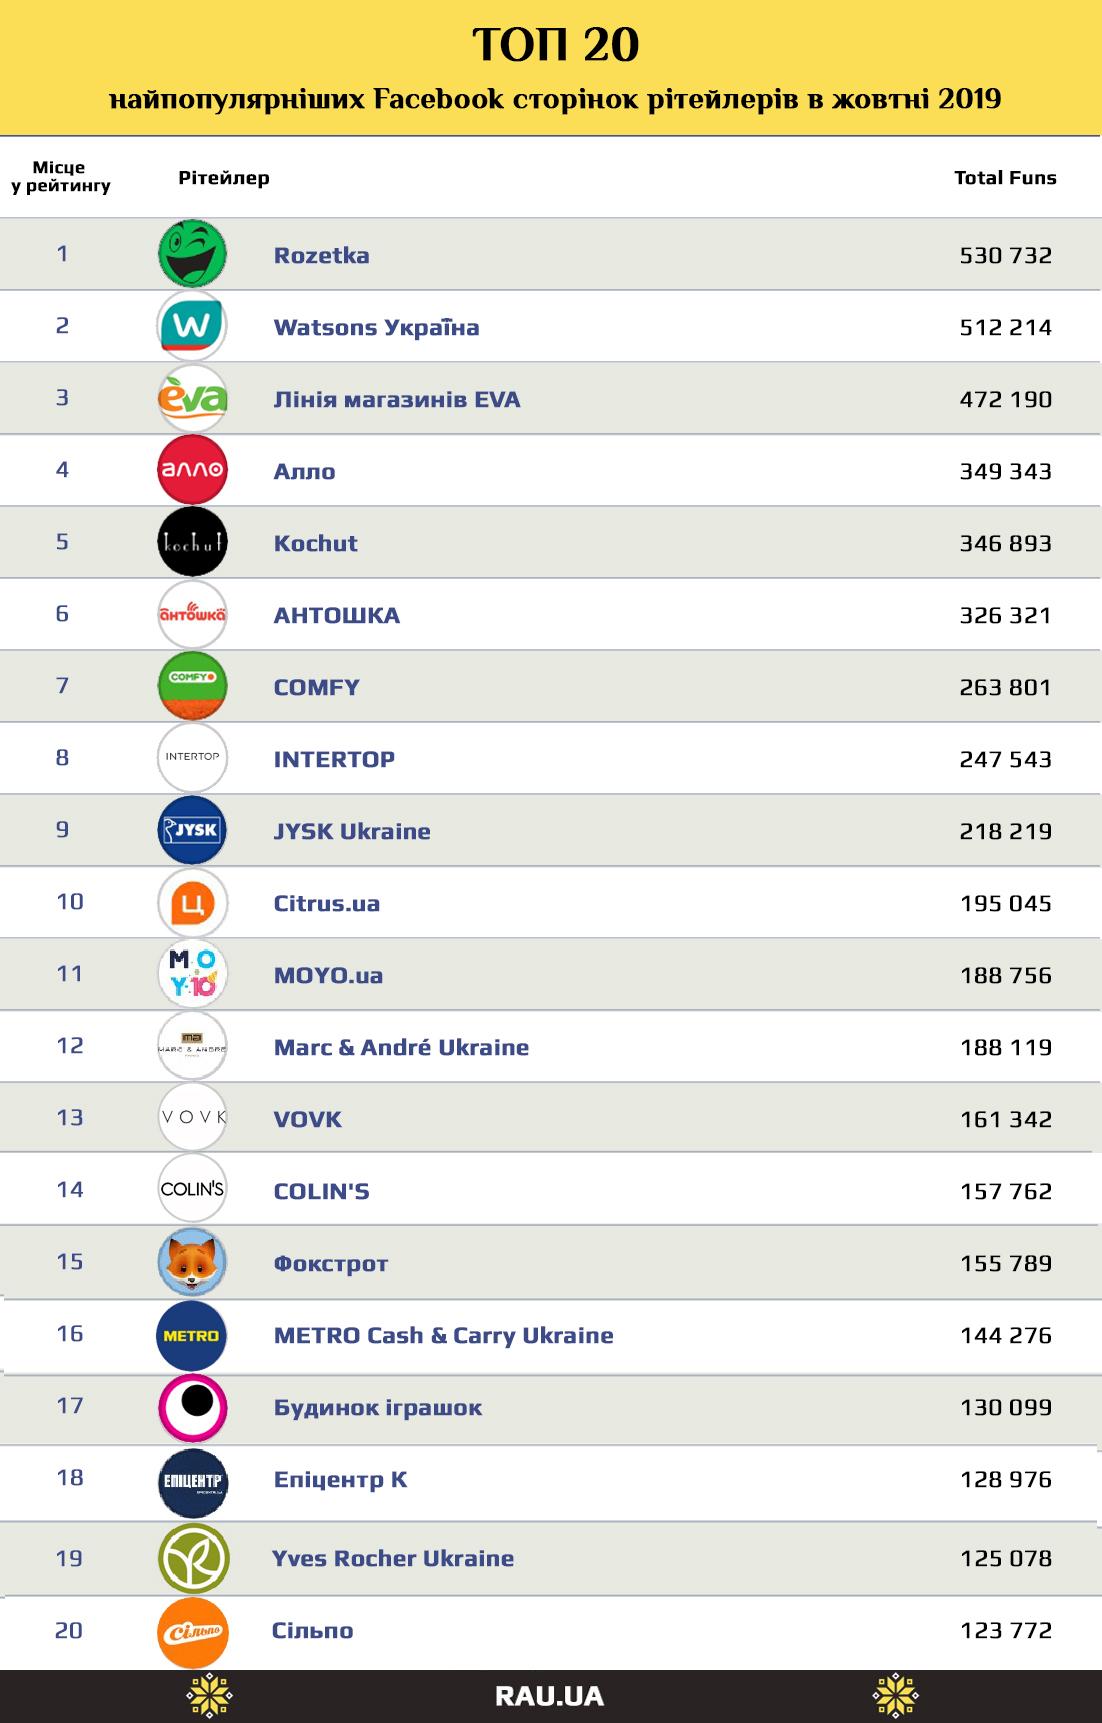Click the orange Citrus logo icon
Screen dimensions: 1102x1723
coord(192,903)
